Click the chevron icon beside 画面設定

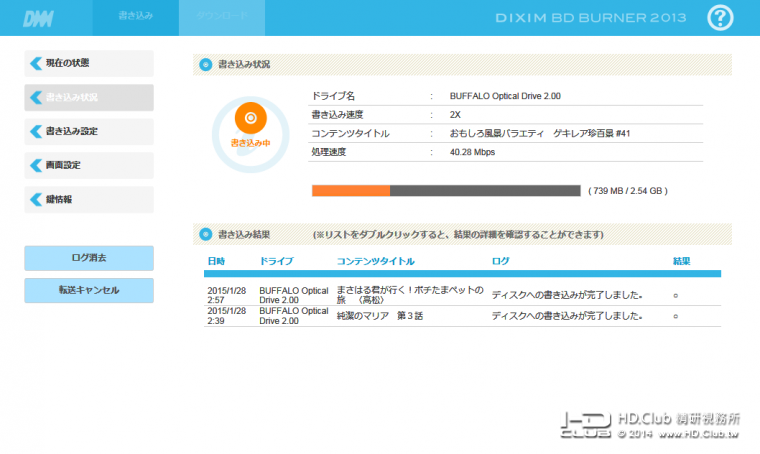[x=36, y=165]
